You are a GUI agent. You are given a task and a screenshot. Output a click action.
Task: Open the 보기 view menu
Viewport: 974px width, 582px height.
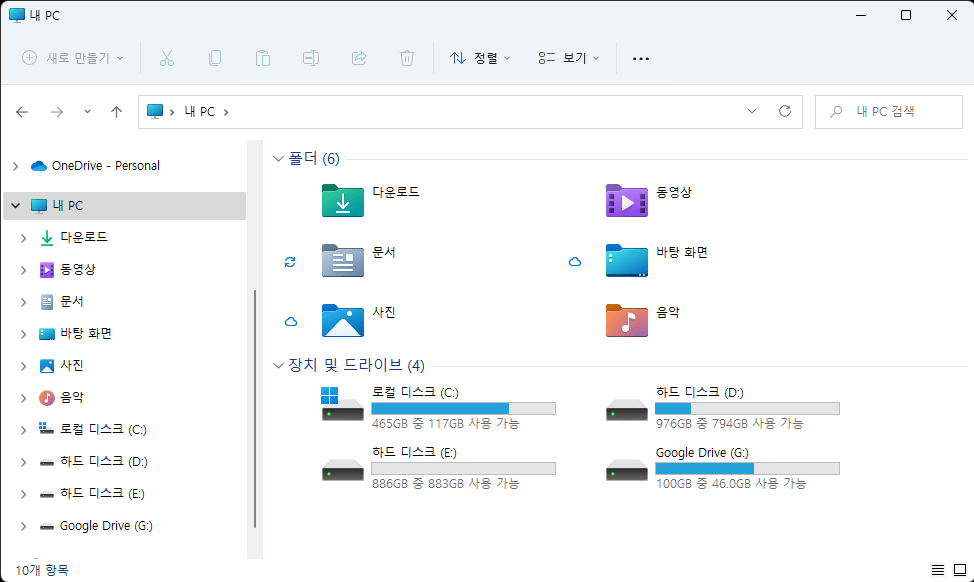(569, 58)
